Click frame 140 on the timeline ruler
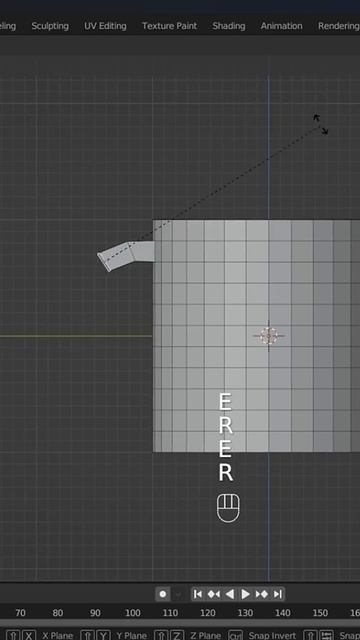Screen dimensions: 360x640 282,613
